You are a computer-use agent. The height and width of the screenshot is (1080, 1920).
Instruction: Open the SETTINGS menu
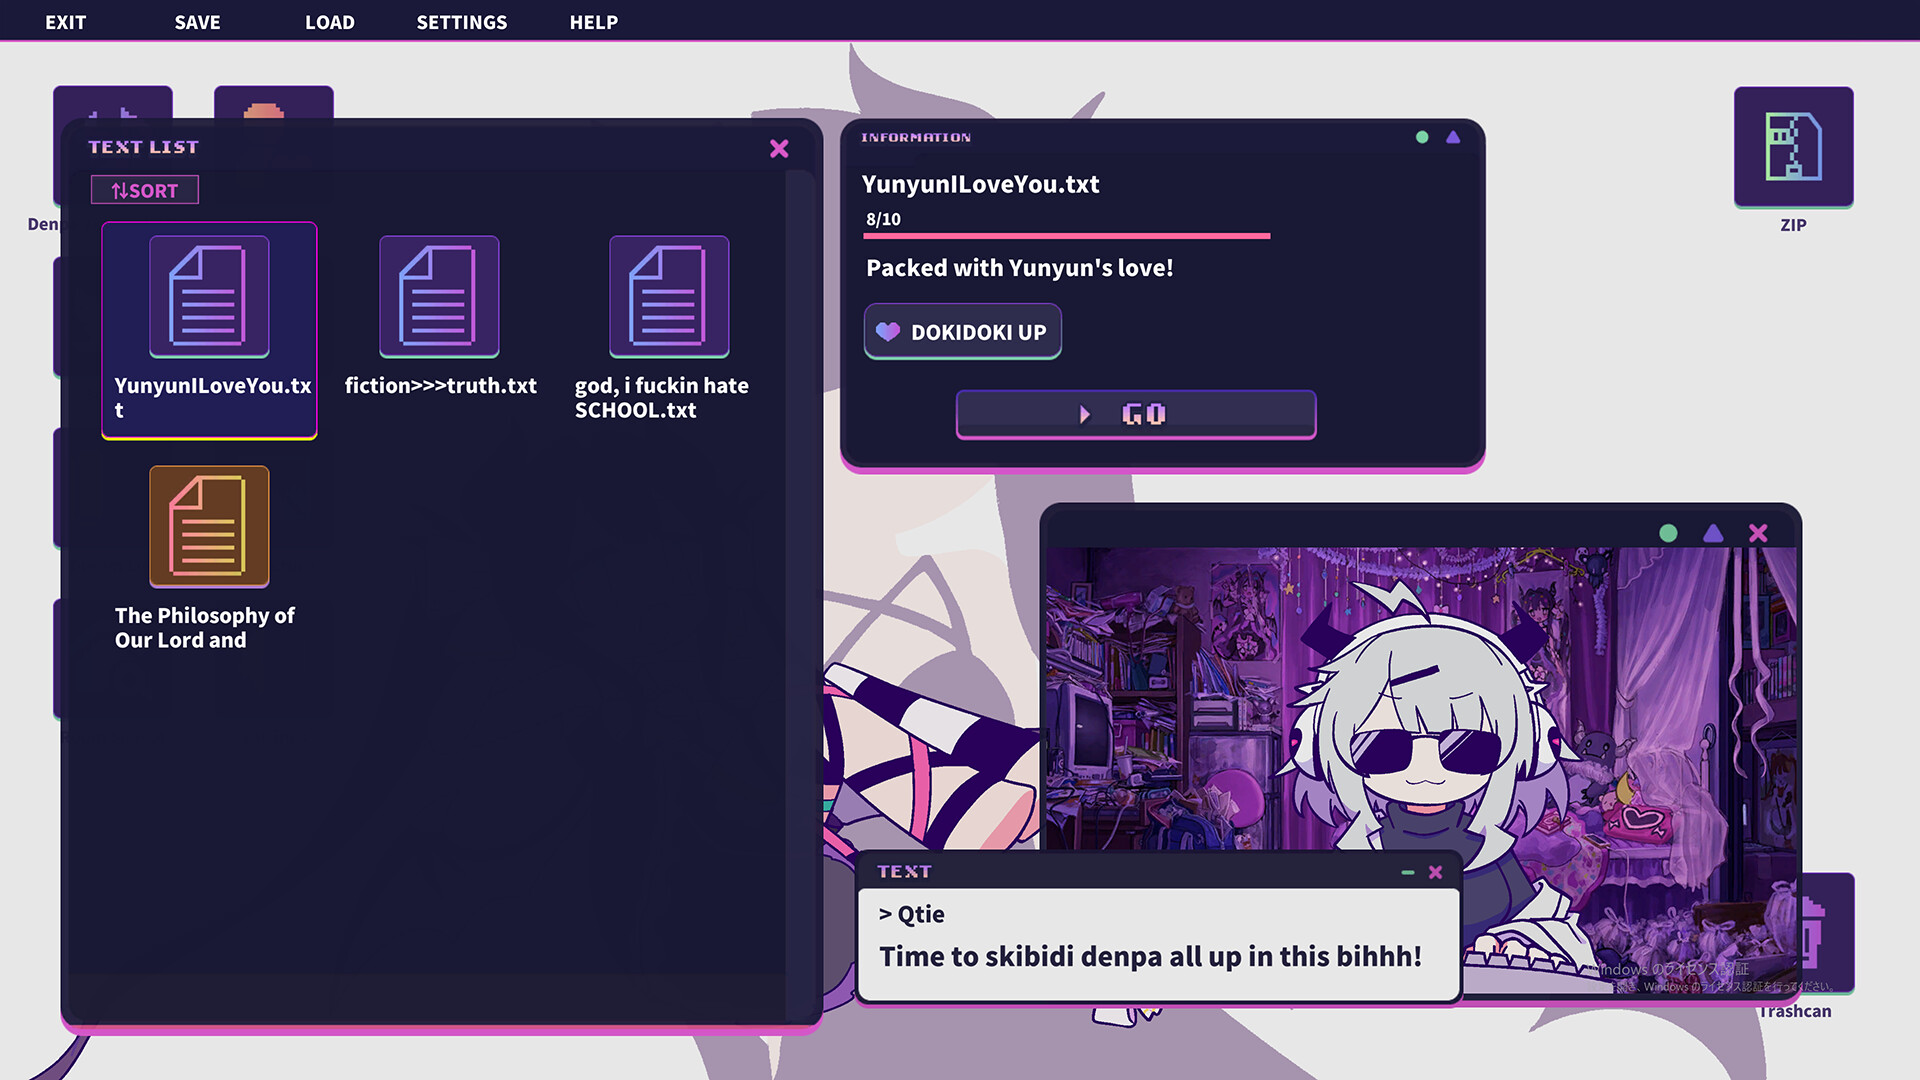click(x=461, y=21)
